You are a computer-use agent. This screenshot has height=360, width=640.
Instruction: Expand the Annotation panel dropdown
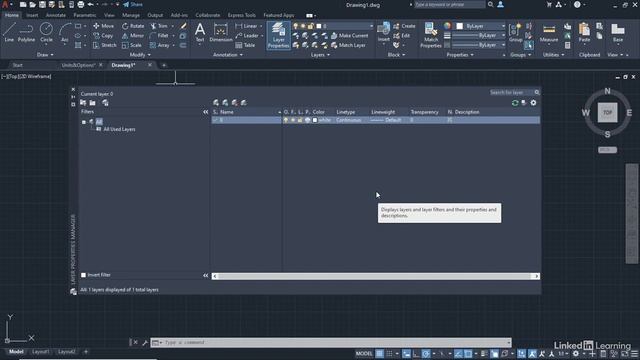tap(228, 55)
